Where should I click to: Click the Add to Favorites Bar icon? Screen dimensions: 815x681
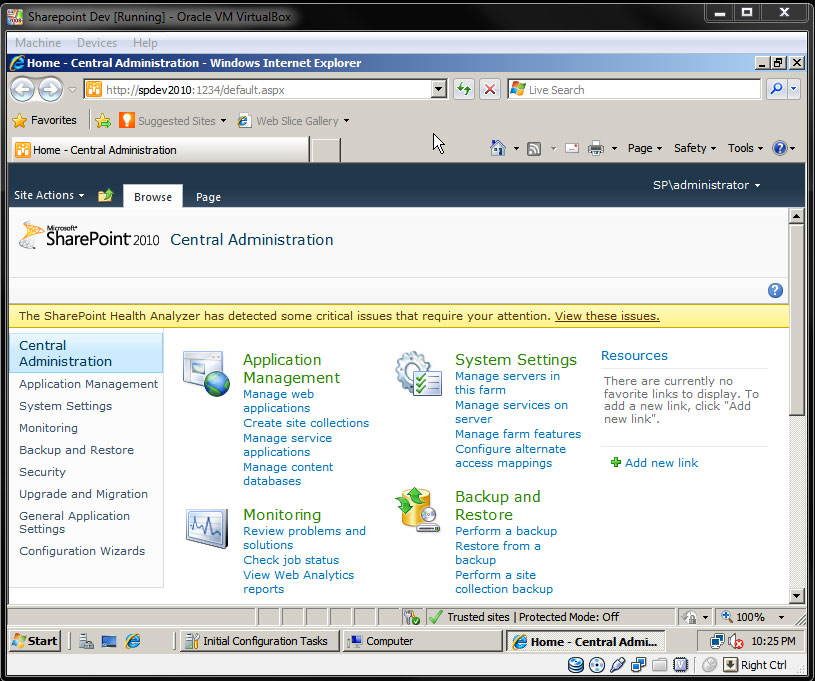tap(103, 121)
